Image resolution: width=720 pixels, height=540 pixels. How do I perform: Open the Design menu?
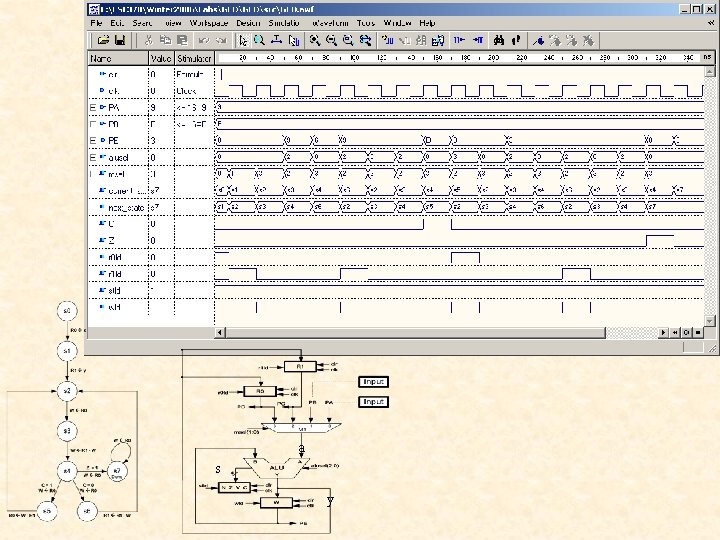click(249, 22)
